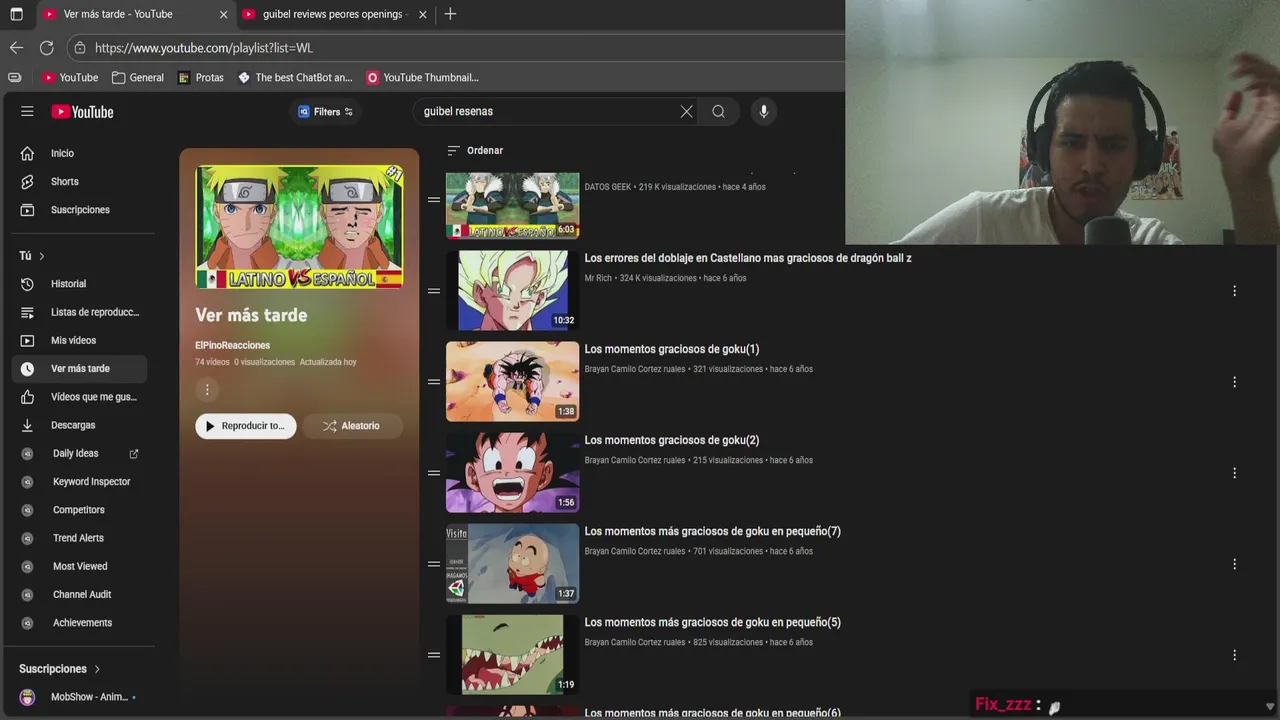Select Ver más tarde sidebar item
This screenshot has height=720, width=1280.
pyautogui.click(x=80, y=368)
